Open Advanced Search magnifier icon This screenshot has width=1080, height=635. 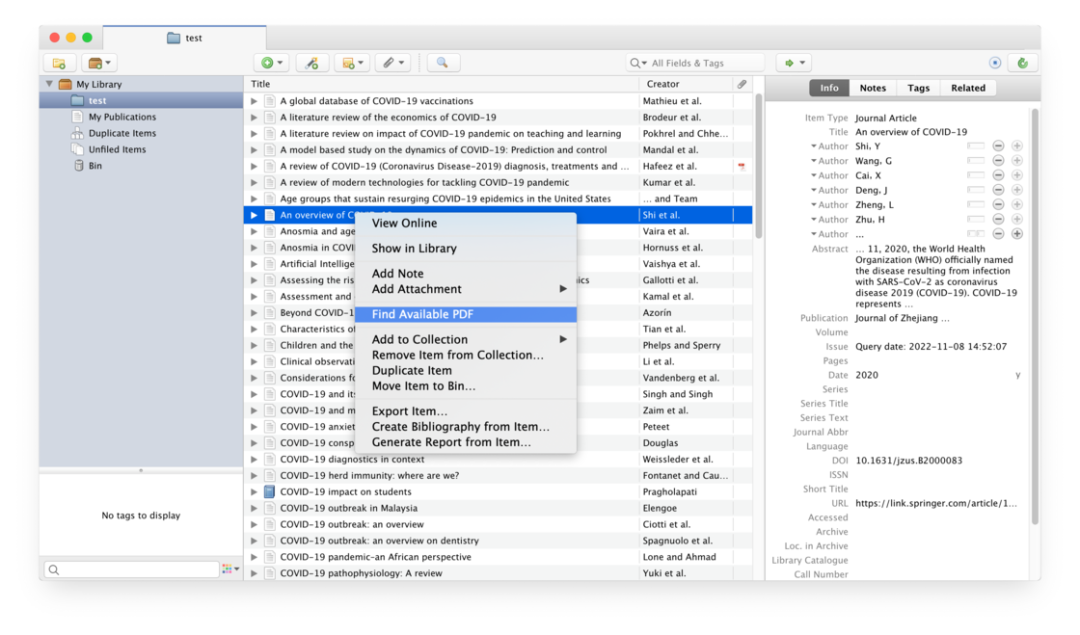[442, 63]
